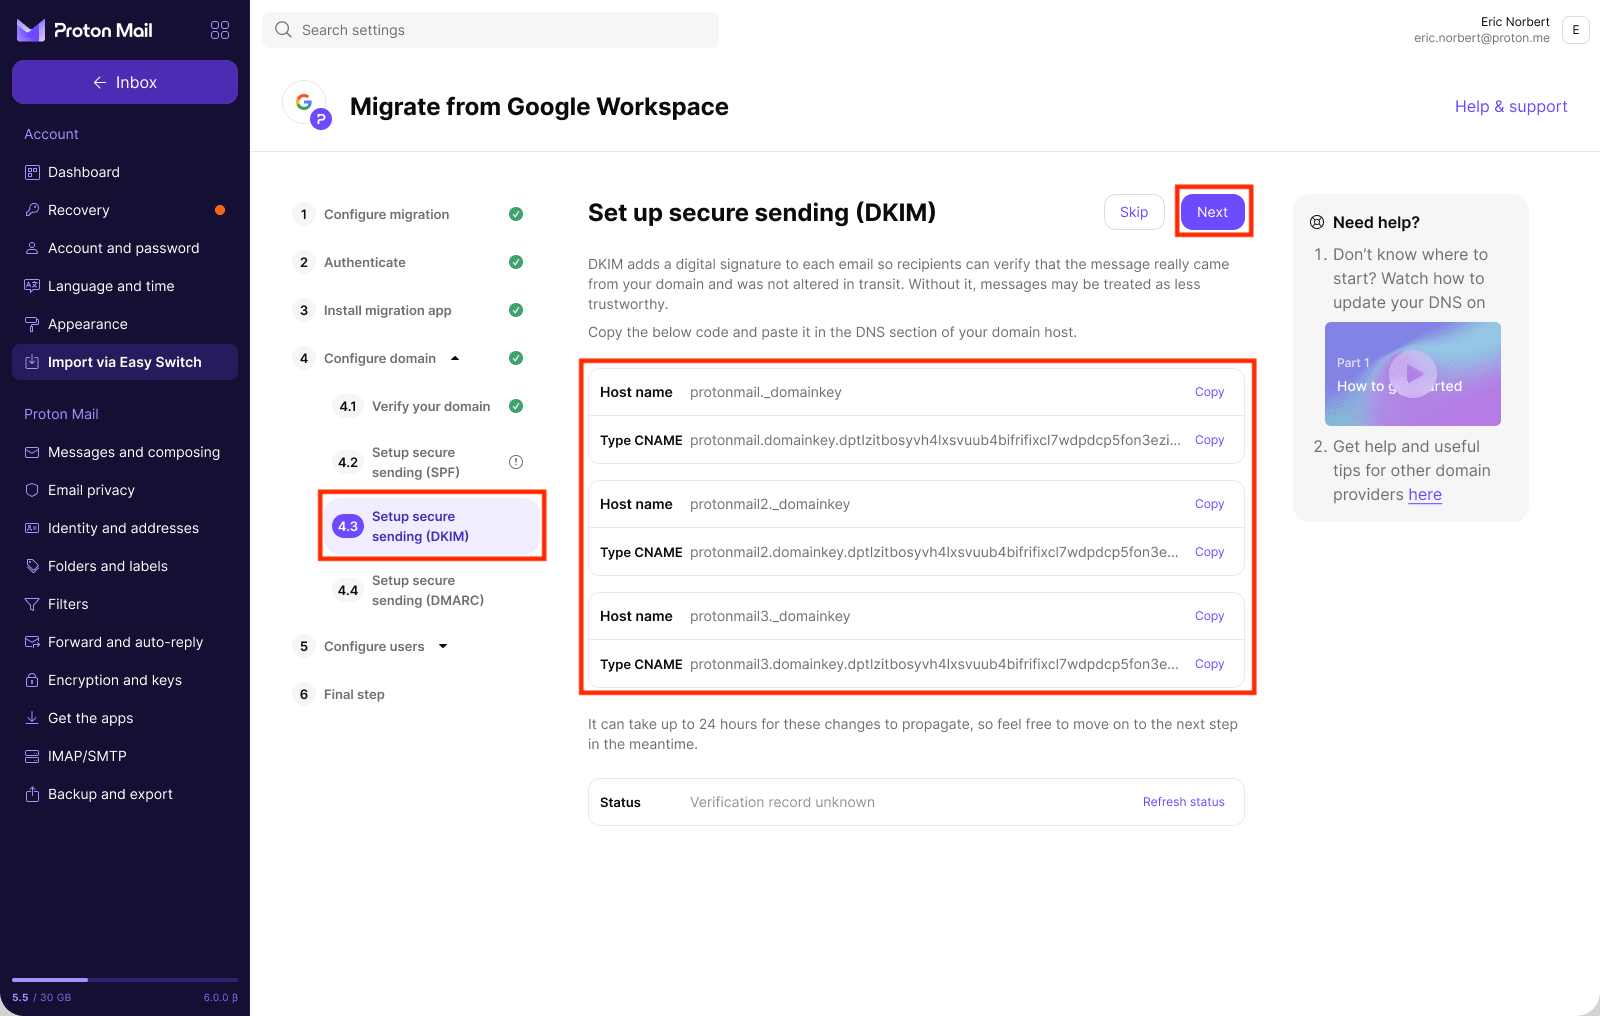The height and width of the screenshot is (1016, 1600).
Task: Copy host name protonmail3._domainkey
Action: click(x=1210, y=616)
